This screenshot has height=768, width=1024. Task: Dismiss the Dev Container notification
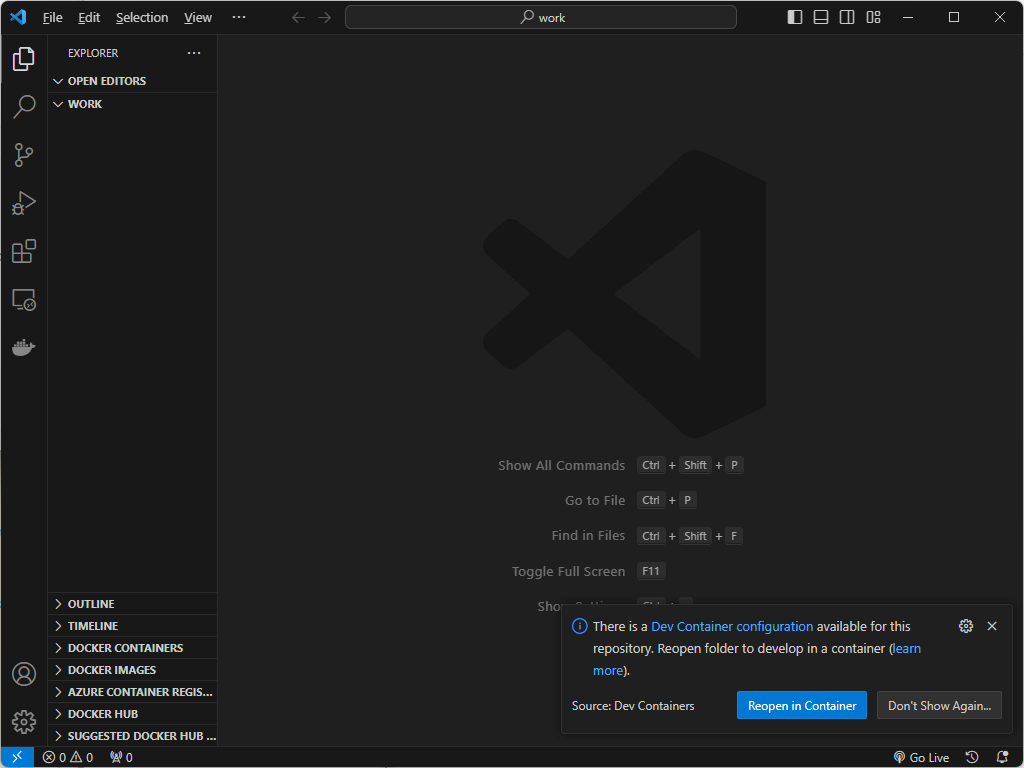(x=992, y=626)
